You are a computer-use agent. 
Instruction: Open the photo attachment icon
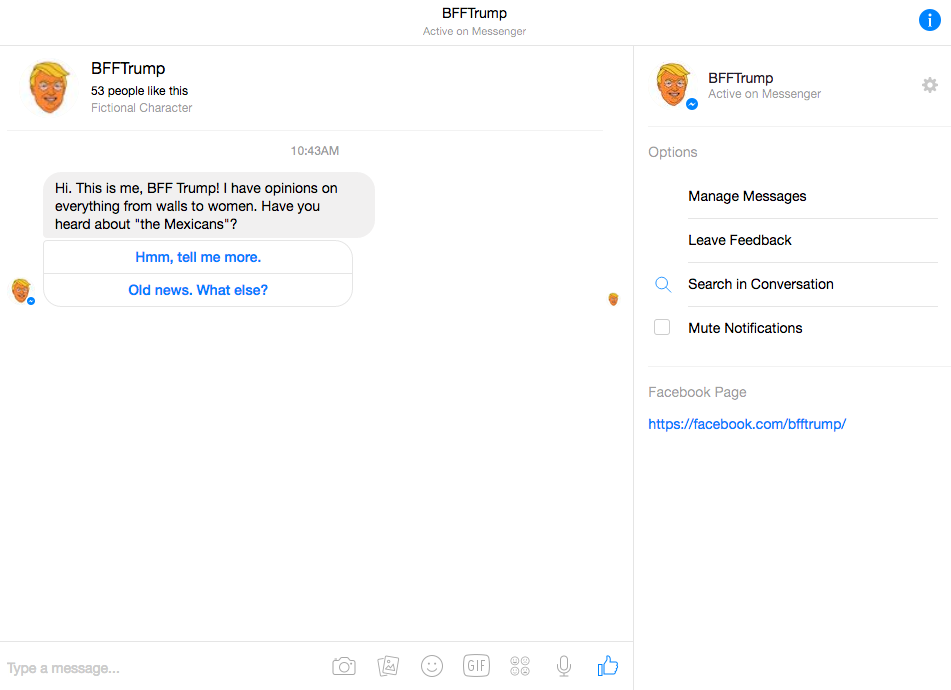(x=388, y=666)
